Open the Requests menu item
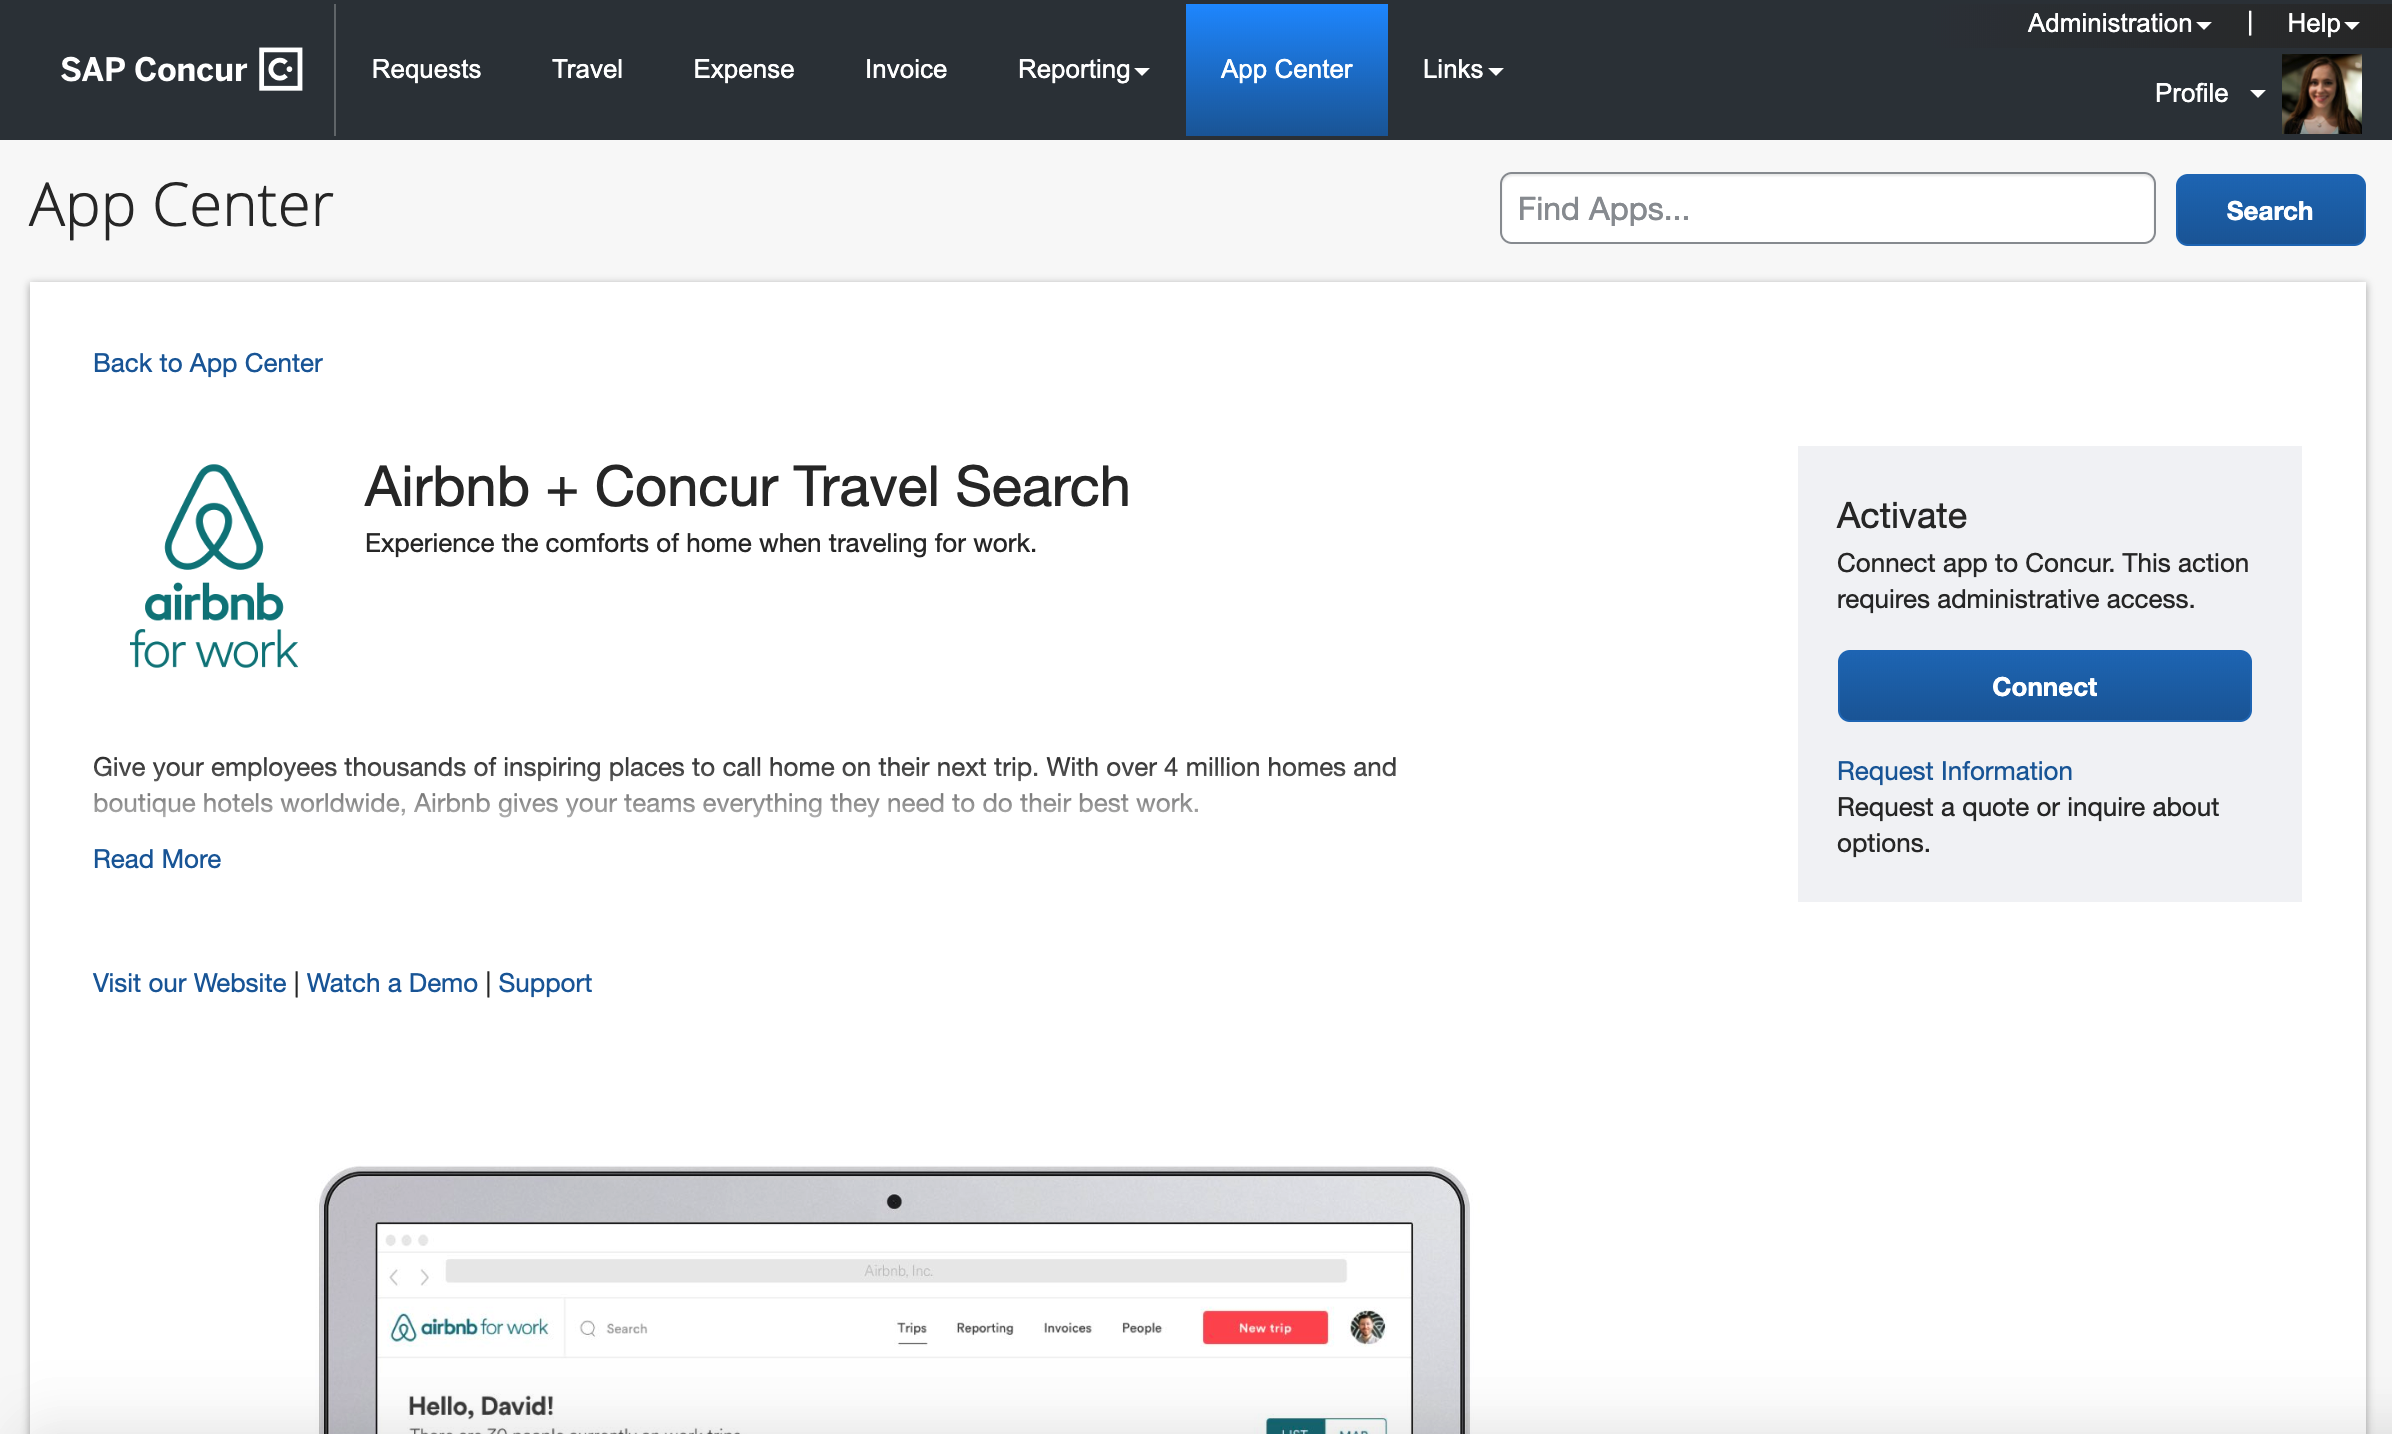 click(426, 69)
